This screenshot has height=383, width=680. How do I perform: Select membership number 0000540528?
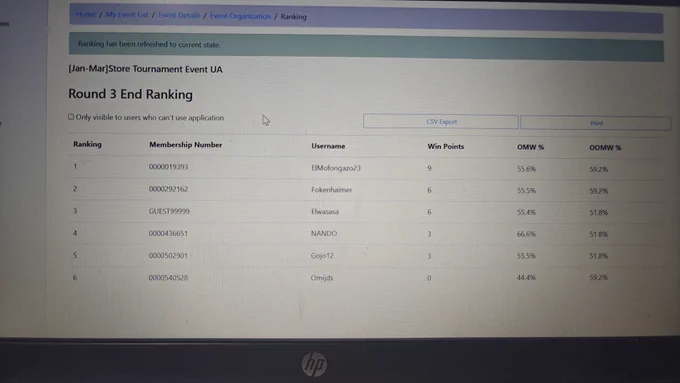pyautogui.click(x=168, y=278)
